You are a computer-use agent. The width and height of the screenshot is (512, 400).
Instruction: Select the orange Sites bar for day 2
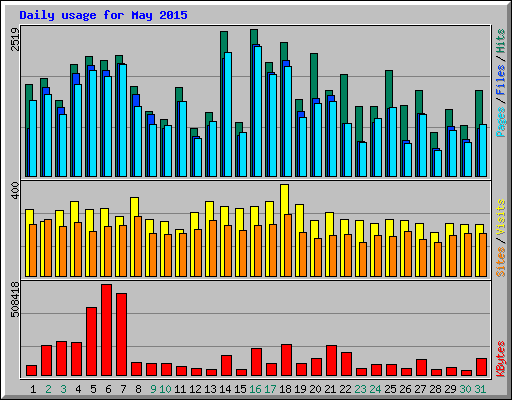[48, 248]
